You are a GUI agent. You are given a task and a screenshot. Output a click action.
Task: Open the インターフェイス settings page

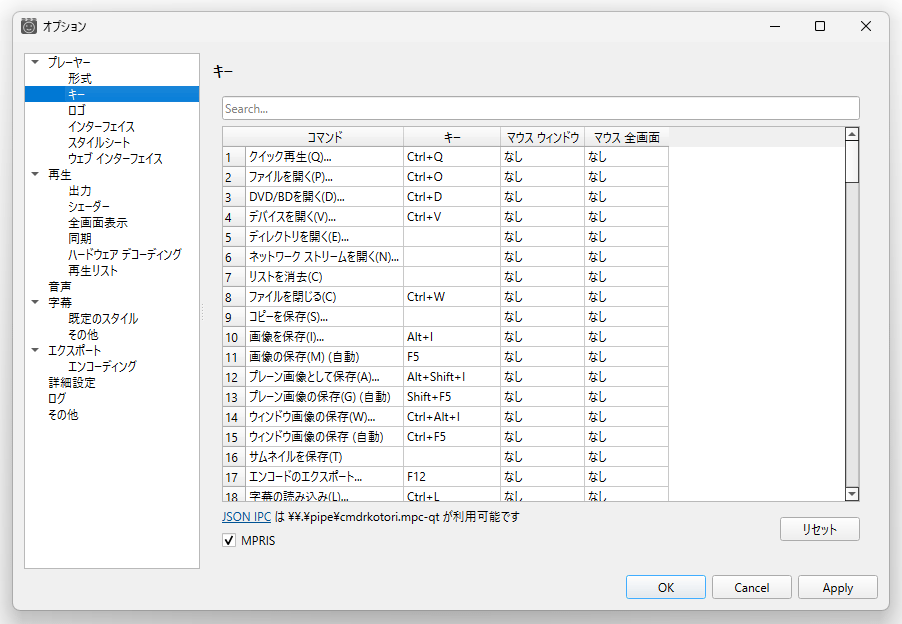click(101, 127)
